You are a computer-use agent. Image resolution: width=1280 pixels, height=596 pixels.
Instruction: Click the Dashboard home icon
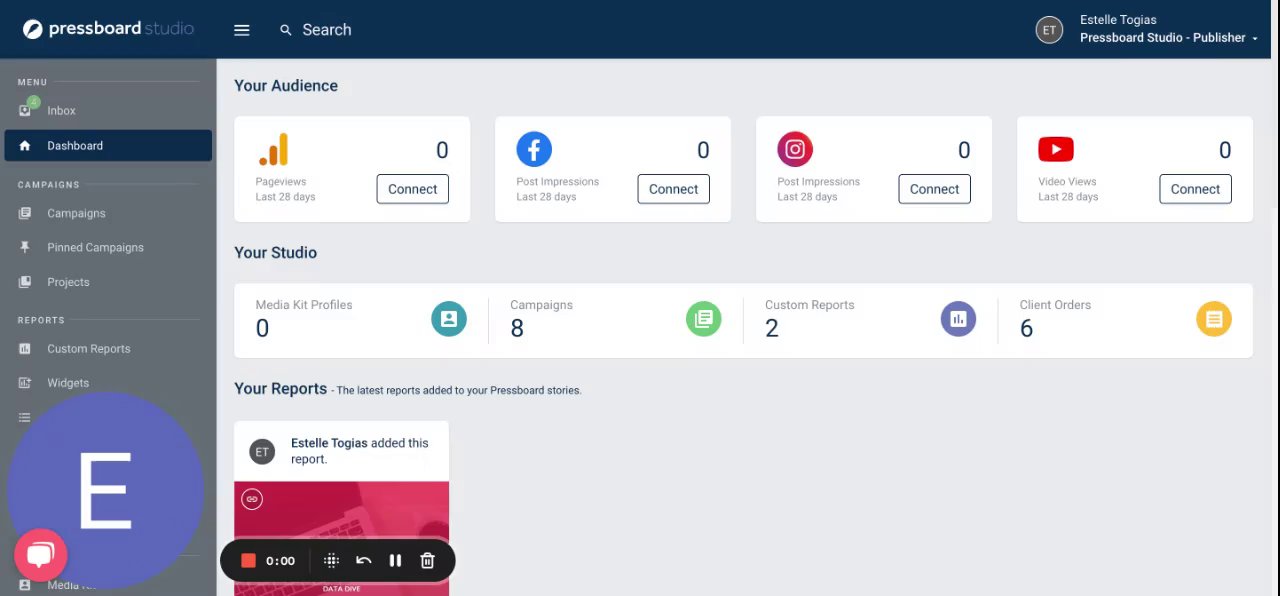(x=25, y=145)
